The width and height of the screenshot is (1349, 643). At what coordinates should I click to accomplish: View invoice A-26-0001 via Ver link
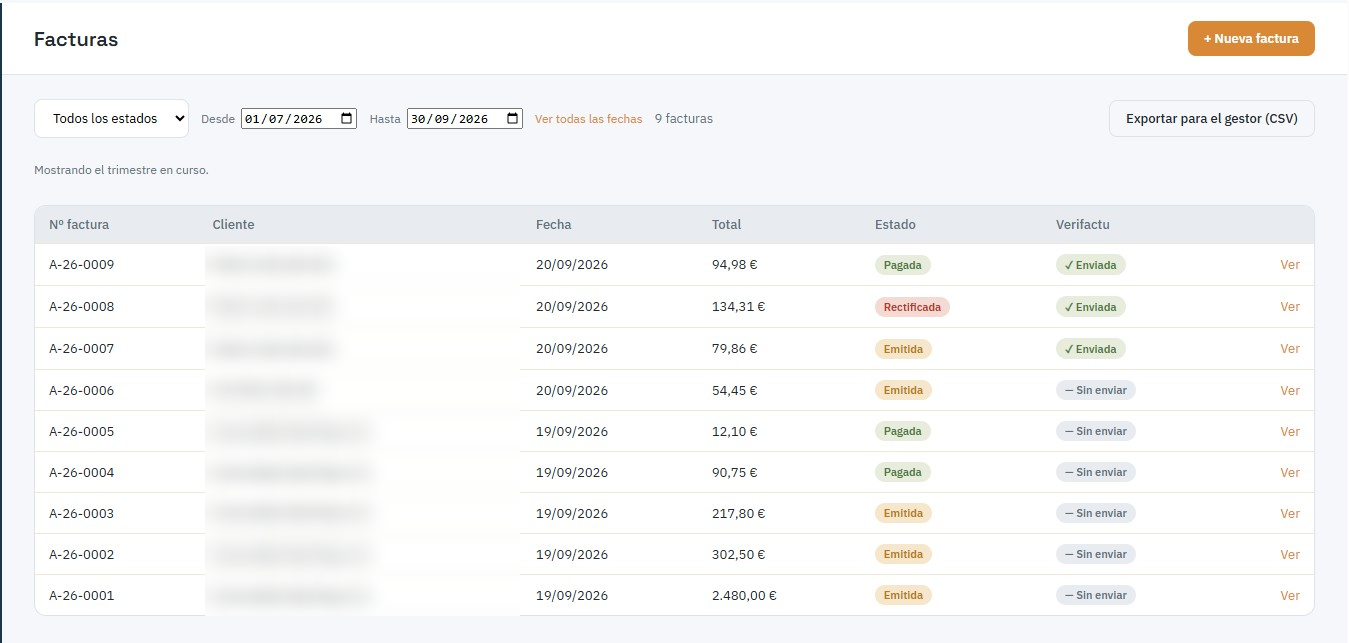pos(1290,595)
